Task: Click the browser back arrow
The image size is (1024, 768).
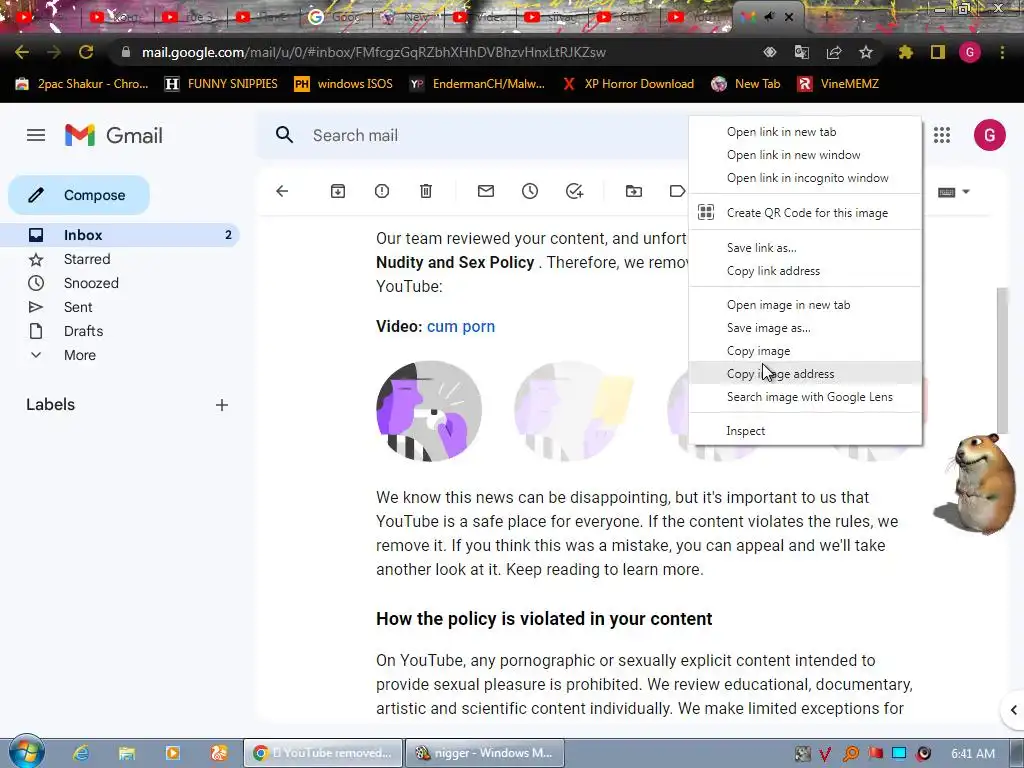Action: point(22,52)
